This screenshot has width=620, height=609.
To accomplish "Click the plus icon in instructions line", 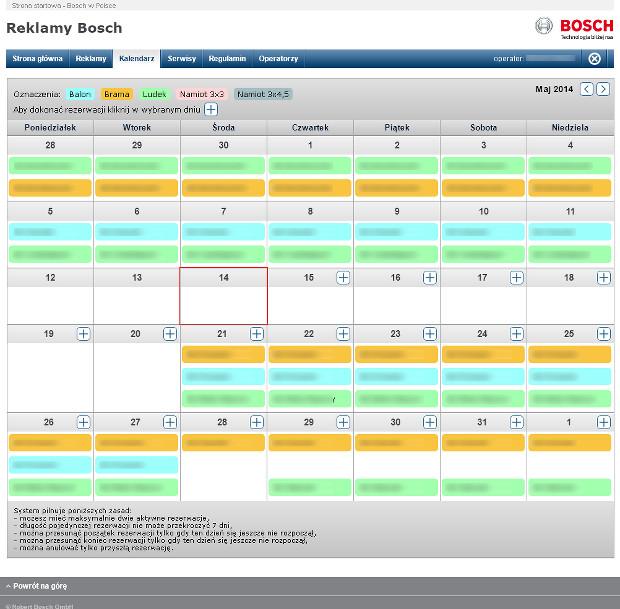I will pos(211,110).
